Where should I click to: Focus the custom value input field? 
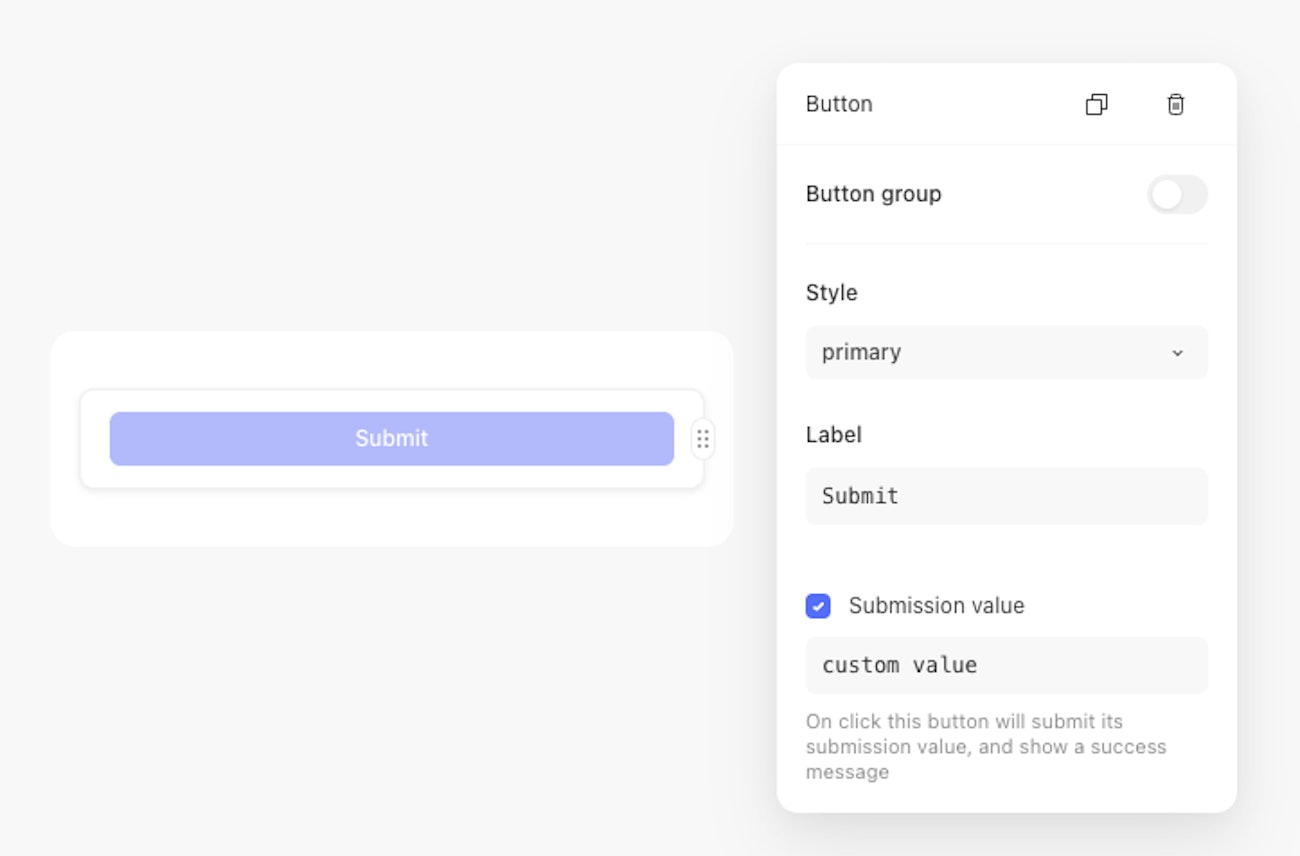coord(1006,665)
